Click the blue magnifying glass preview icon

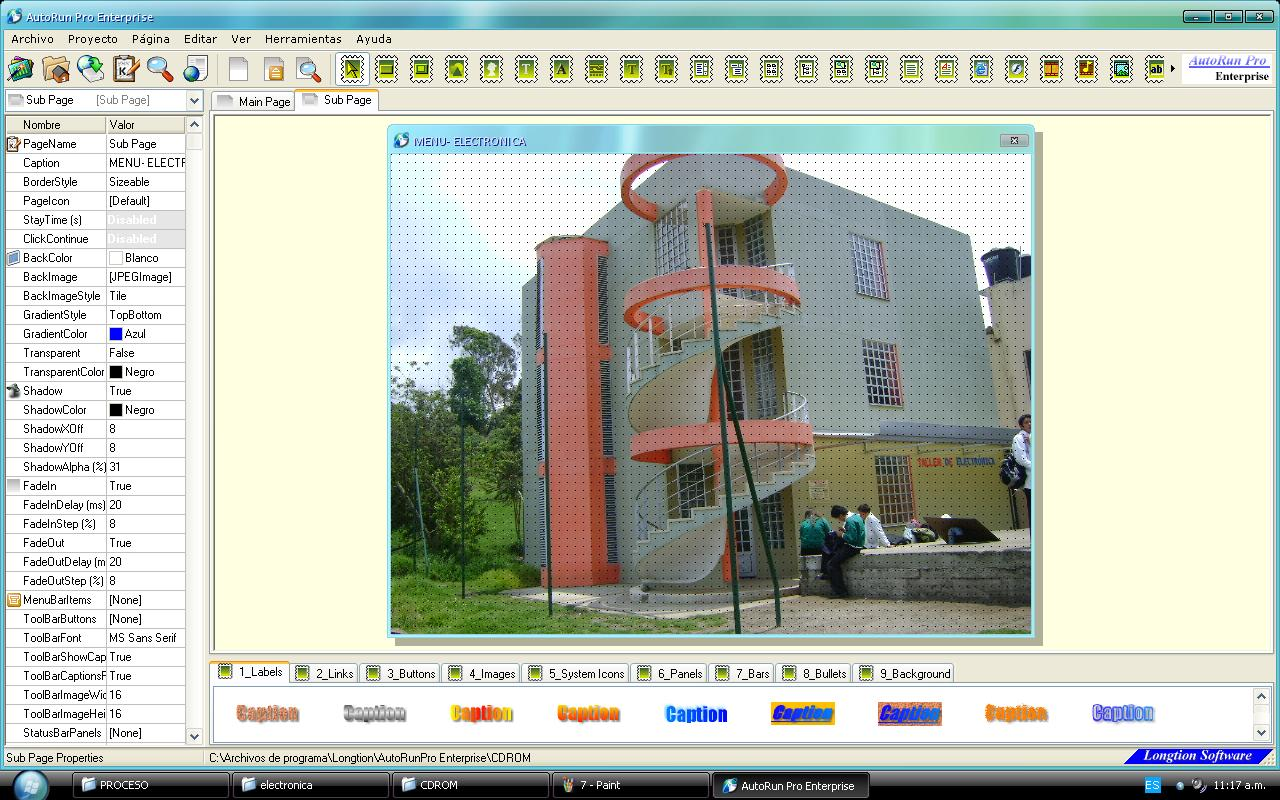tap(160, 69)
